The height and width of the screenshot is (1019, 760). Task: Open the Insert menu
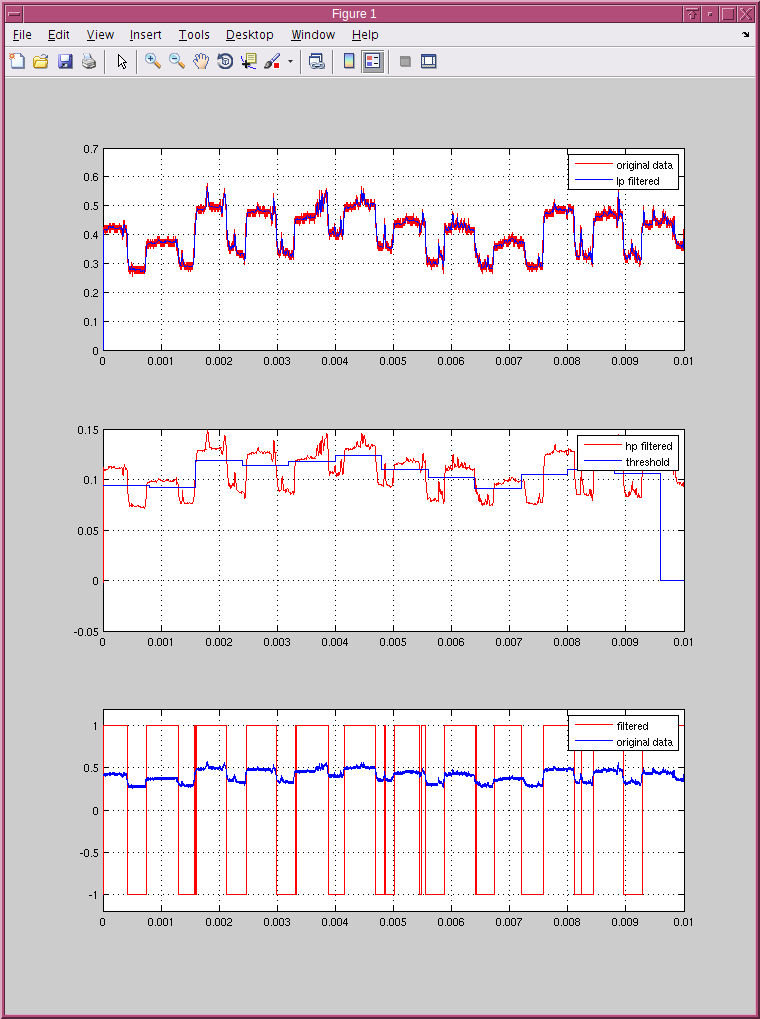coord(146,35)
